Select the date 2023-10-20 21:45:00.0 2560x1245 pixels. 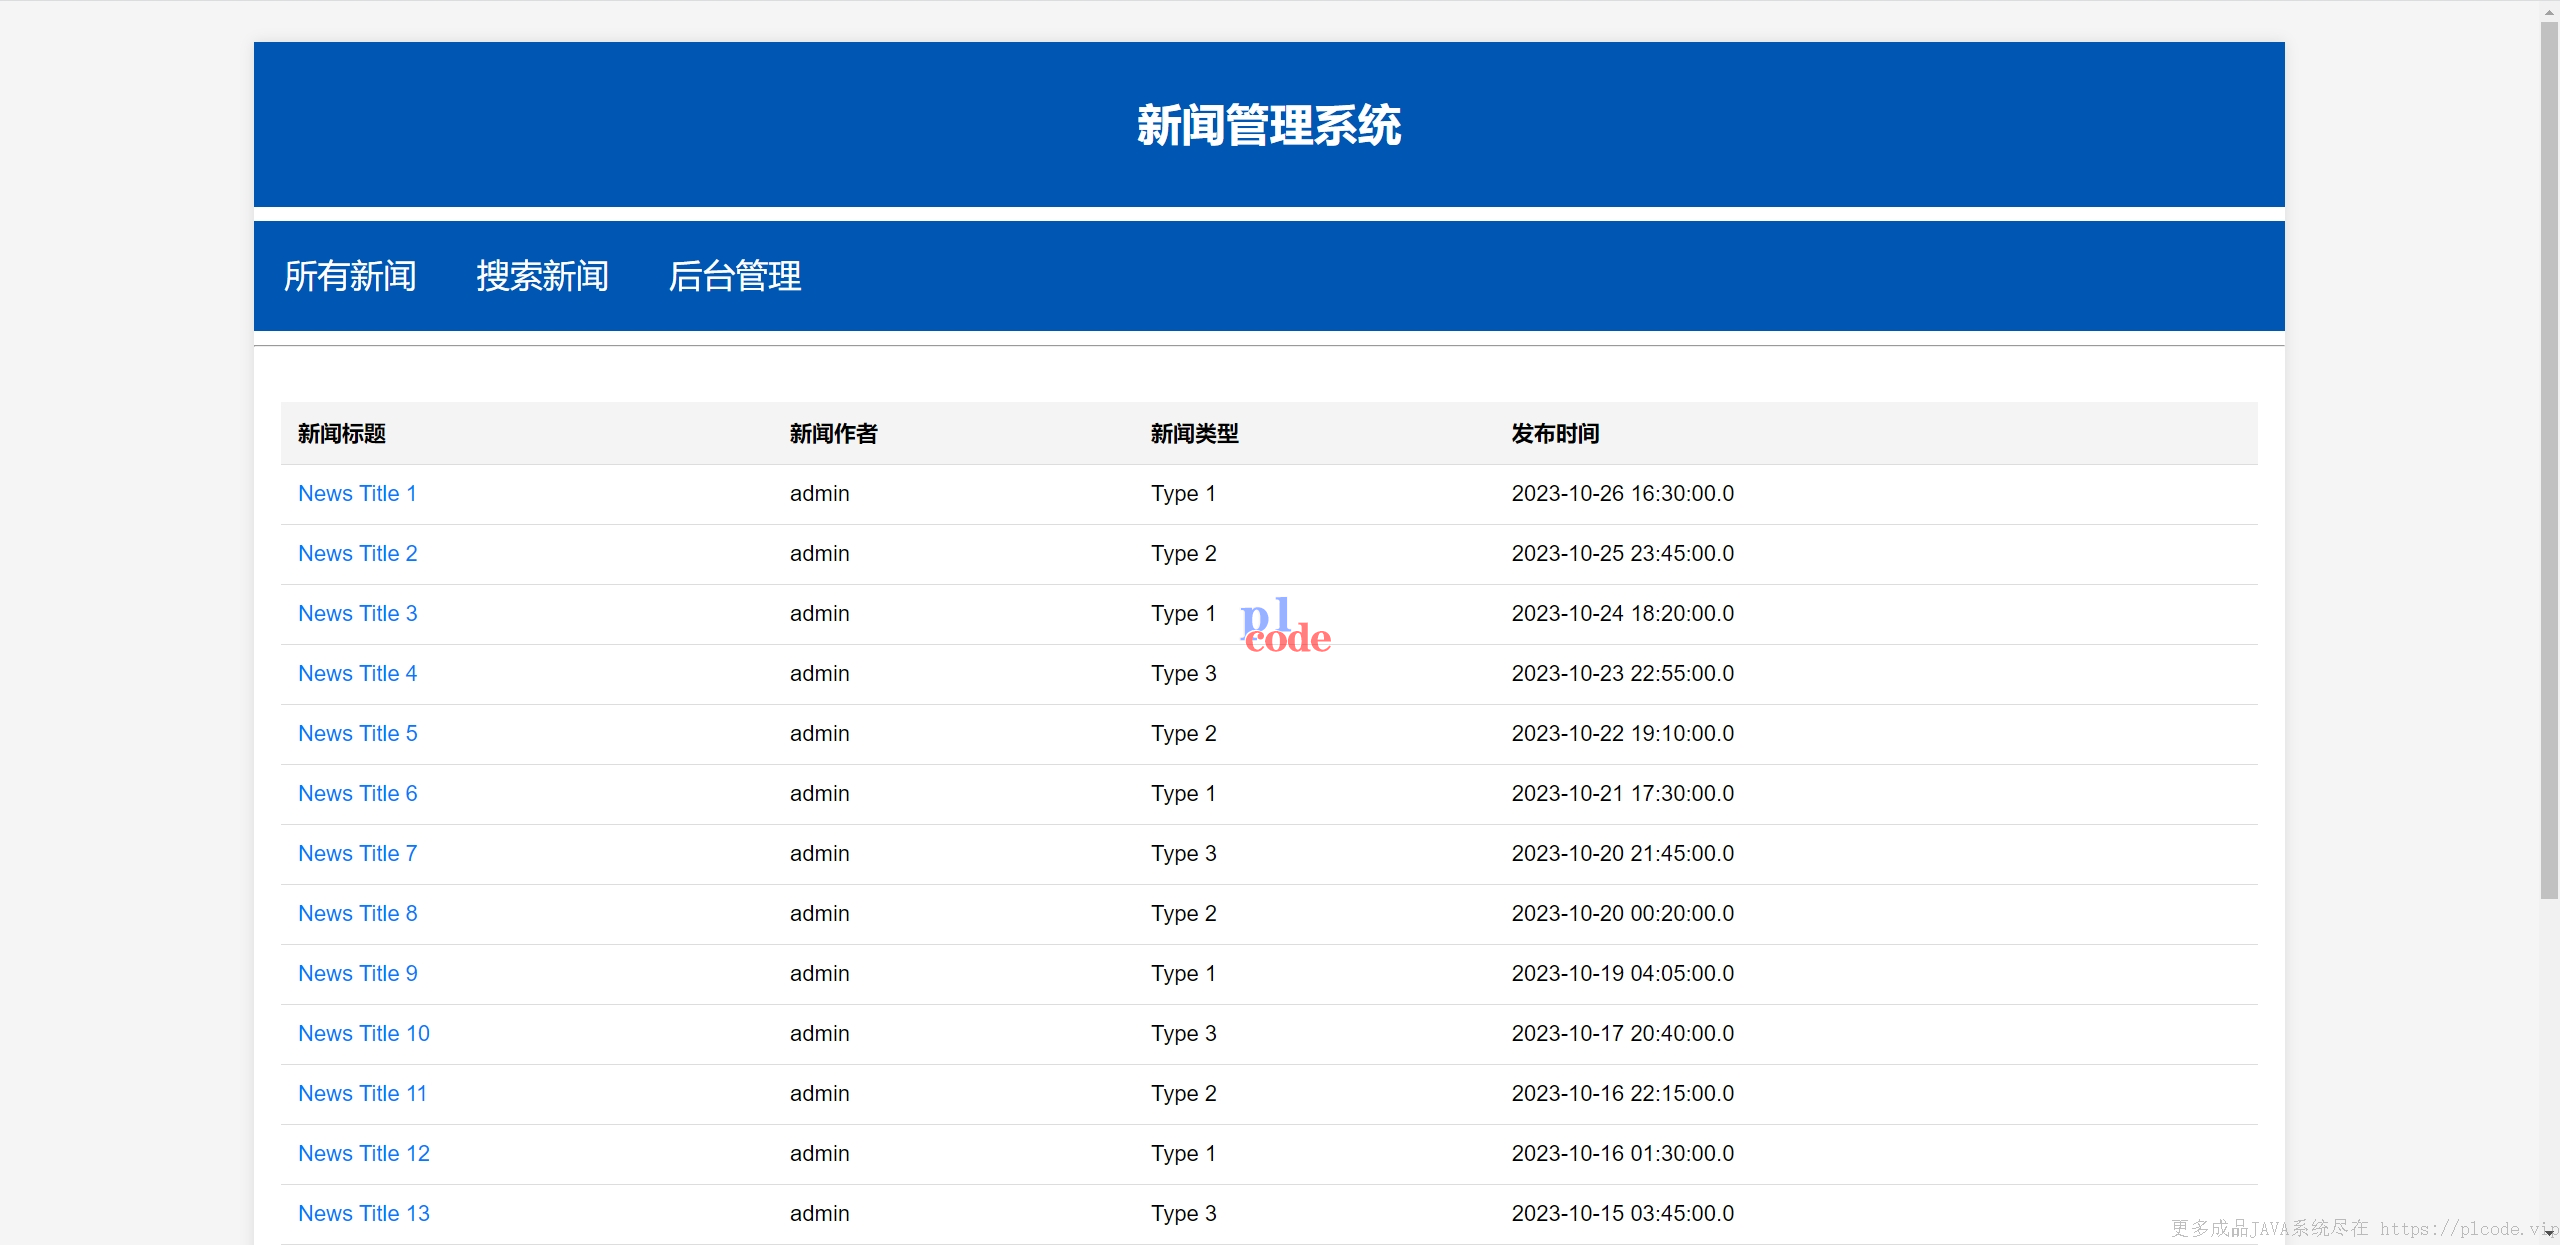(1623, 854)
